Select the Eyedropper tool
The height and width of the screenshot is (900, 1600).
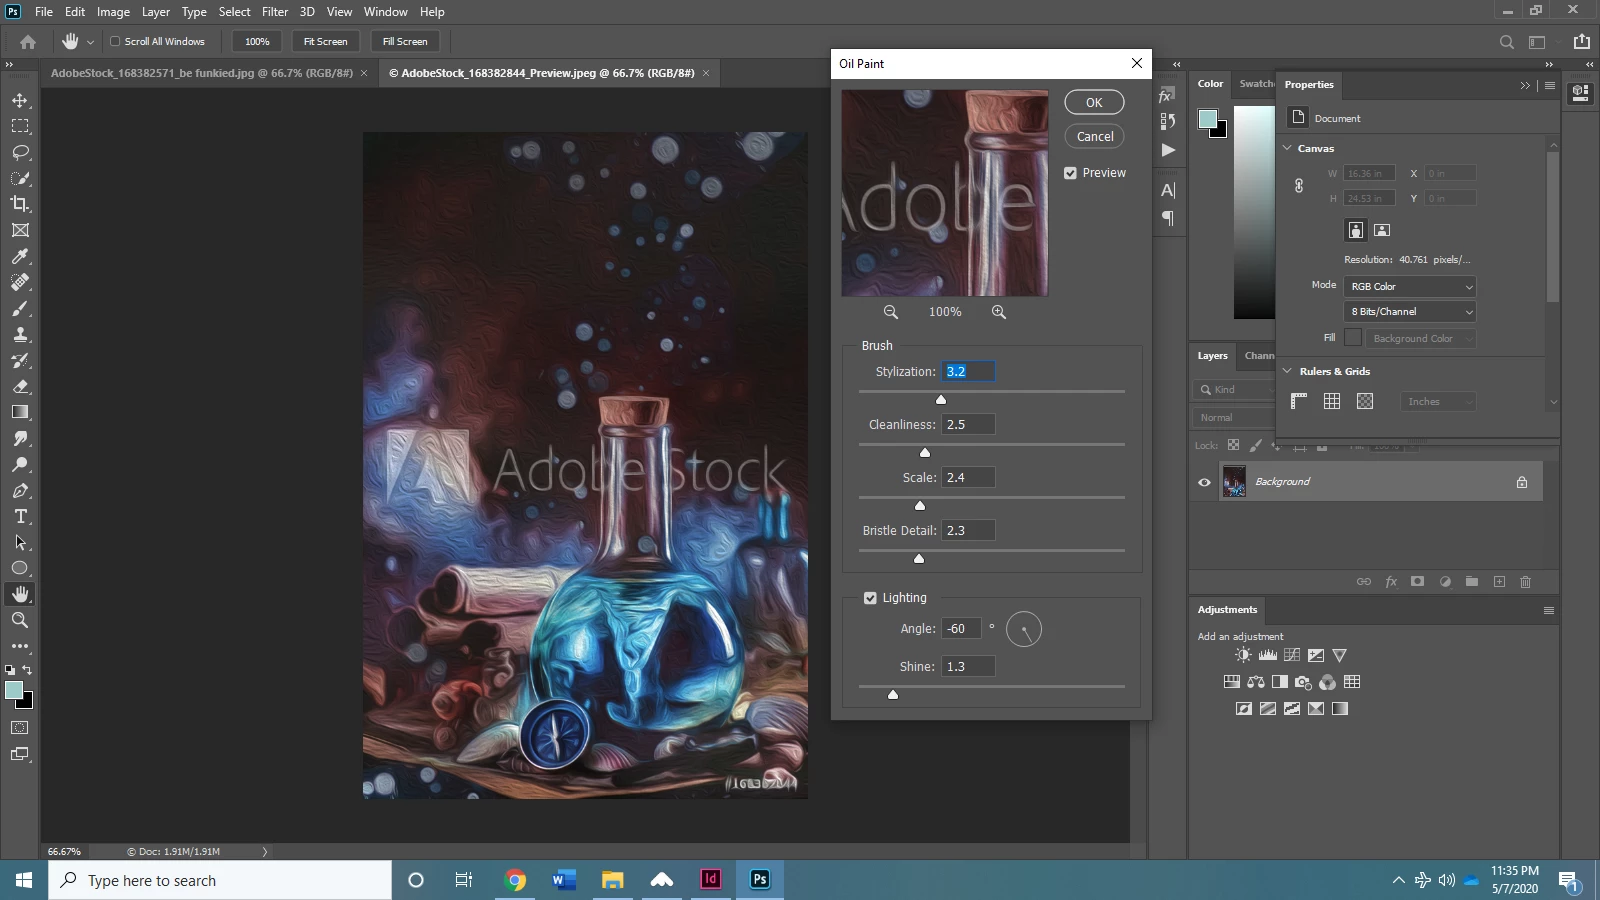[20, 256]
